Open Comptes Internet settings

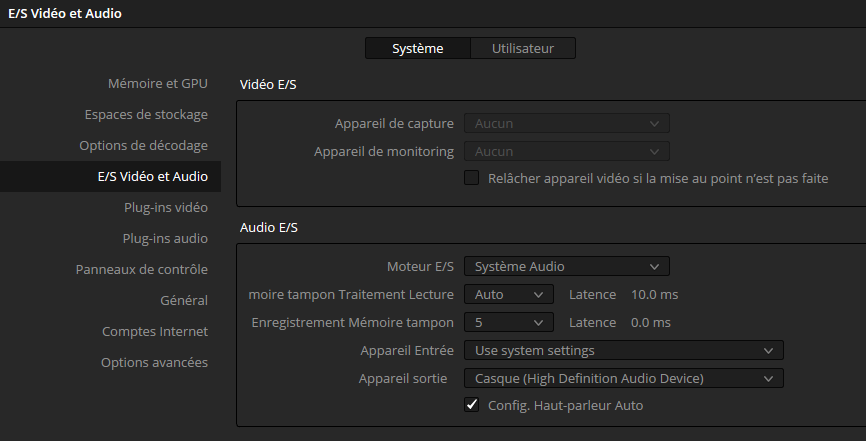click(x=155, y=331)
